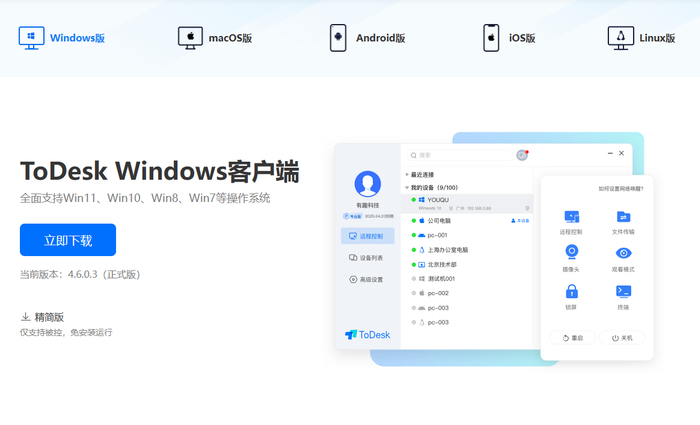Go to the Linux版 tab
700x425 pixels.
641,38
